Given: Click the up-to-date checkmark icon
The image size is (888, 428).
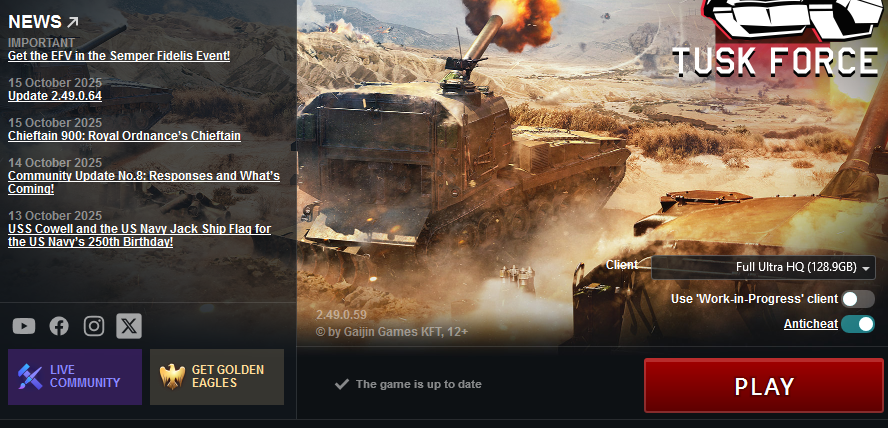Looking at the screenshot, I should point(341,384).
